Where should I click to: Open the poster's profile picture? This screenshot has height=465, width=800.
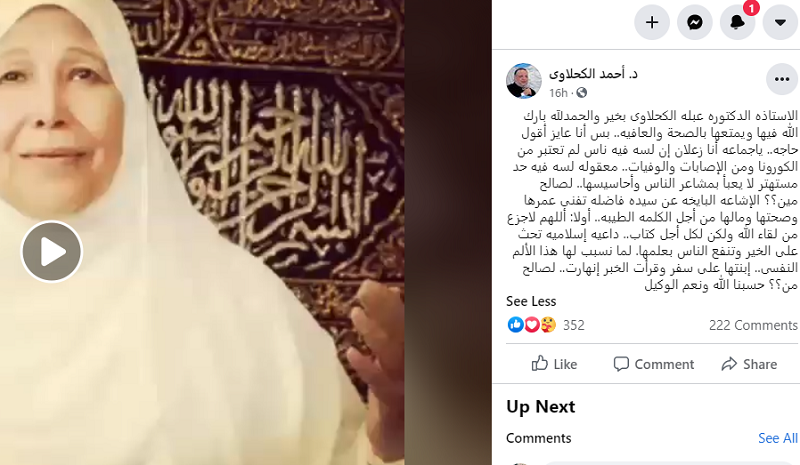pos(523,81)
